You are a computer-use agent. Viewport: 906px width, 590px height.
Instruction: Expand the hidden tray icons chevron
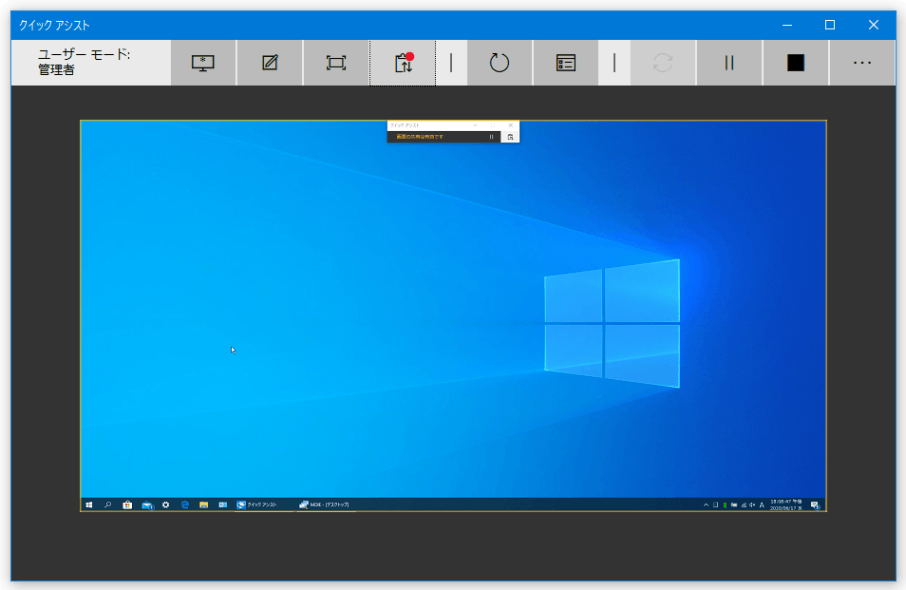(x=706, y=505)
